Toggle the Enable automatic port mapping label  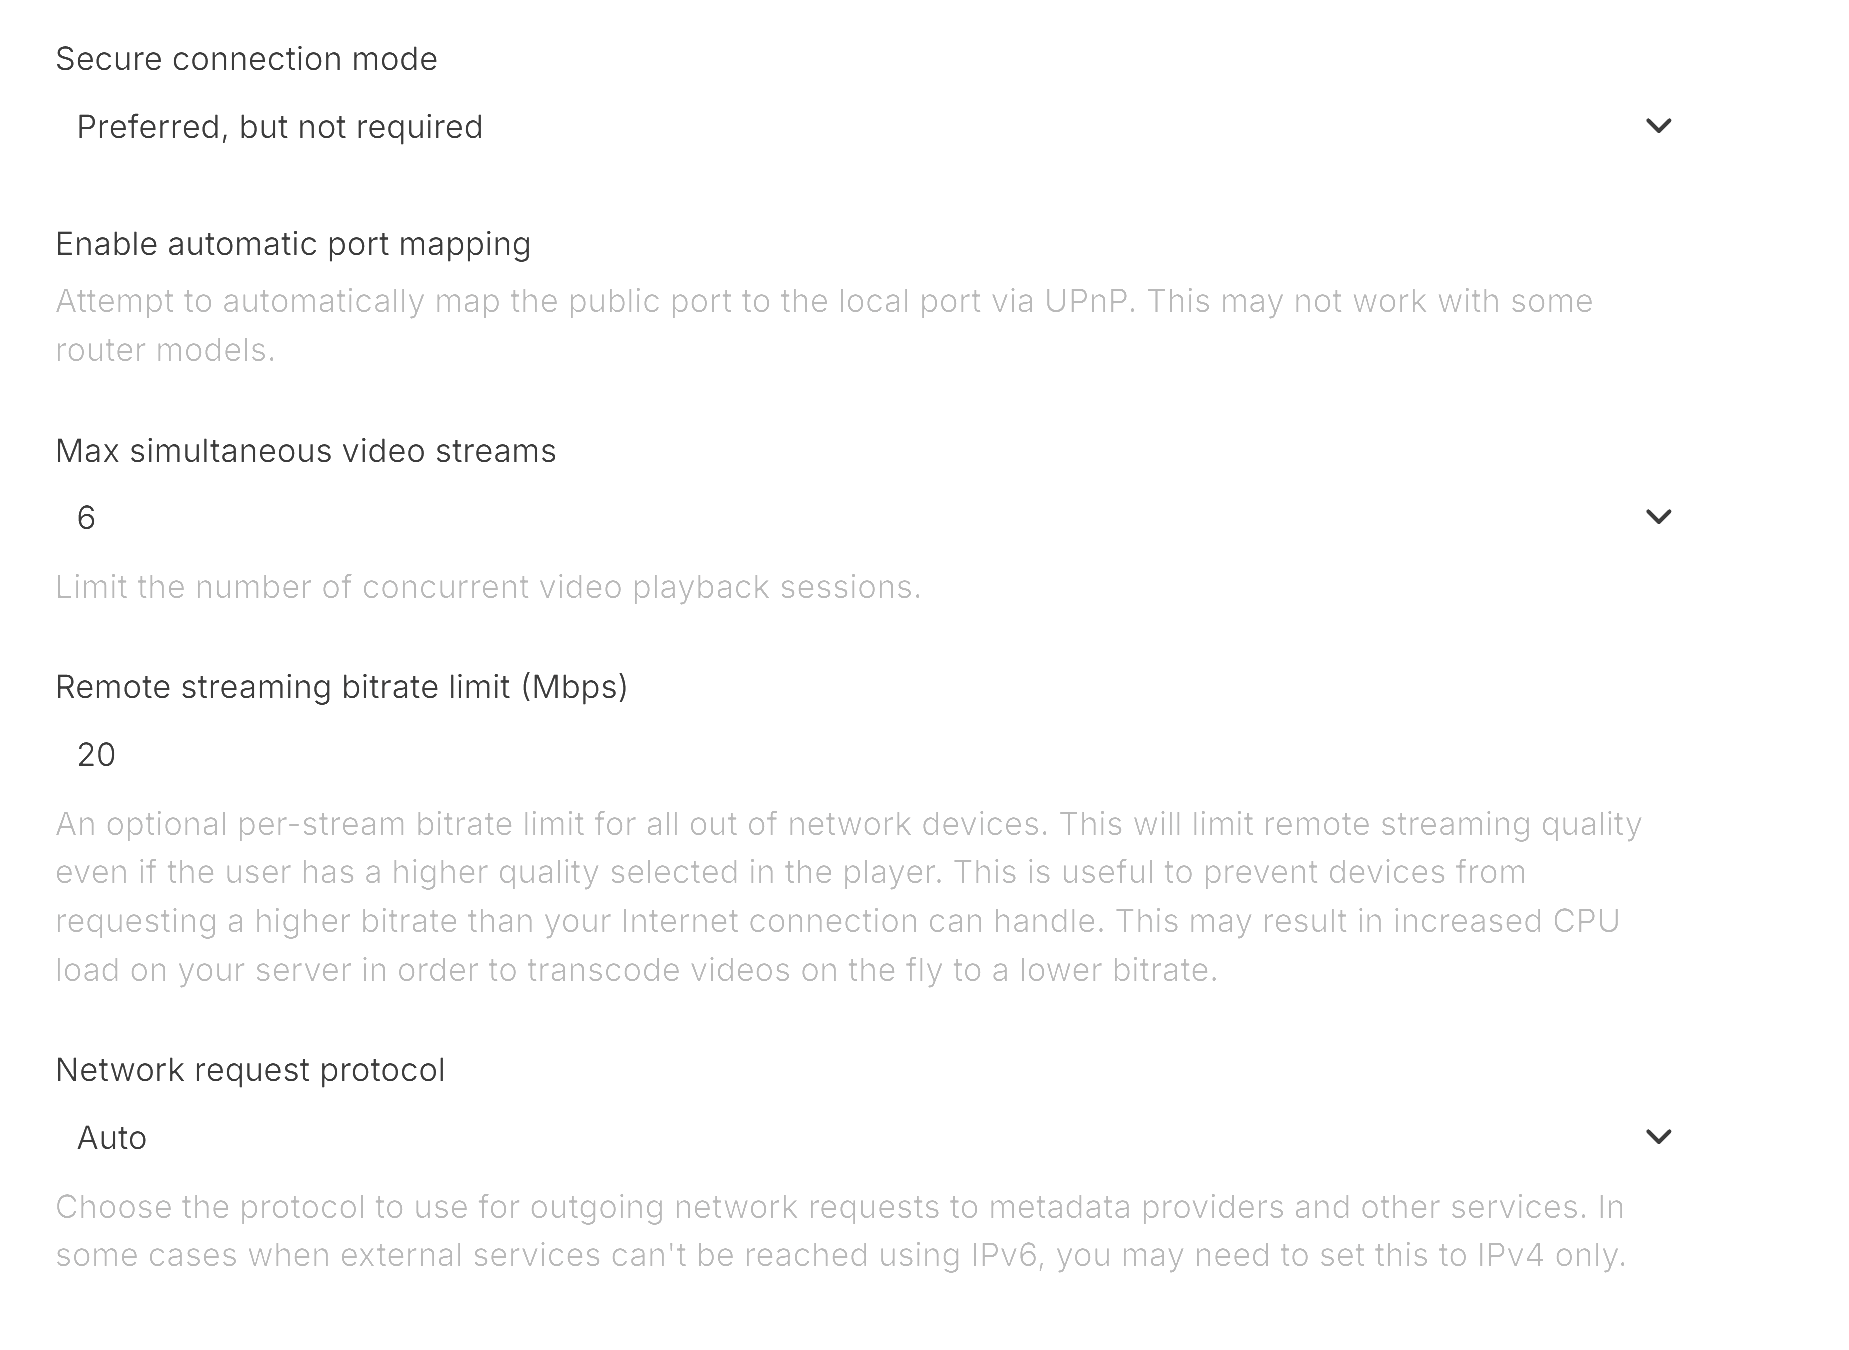tap(293, 244)
